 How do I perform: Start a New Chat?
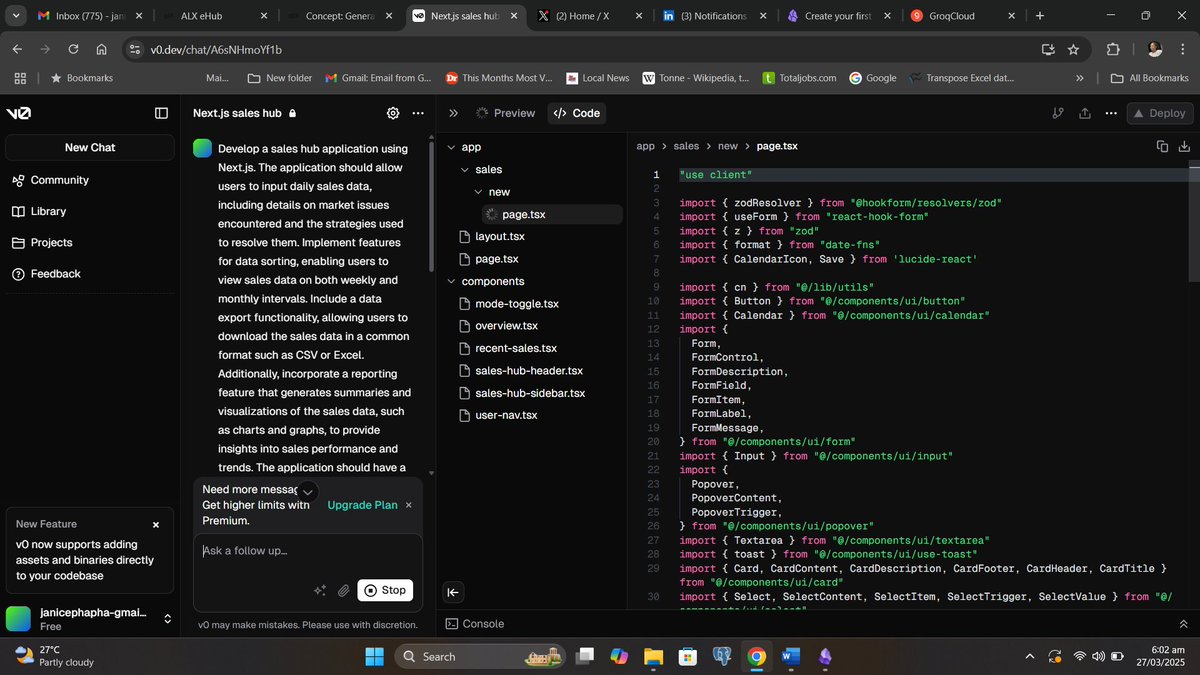[x=90, y=147]
